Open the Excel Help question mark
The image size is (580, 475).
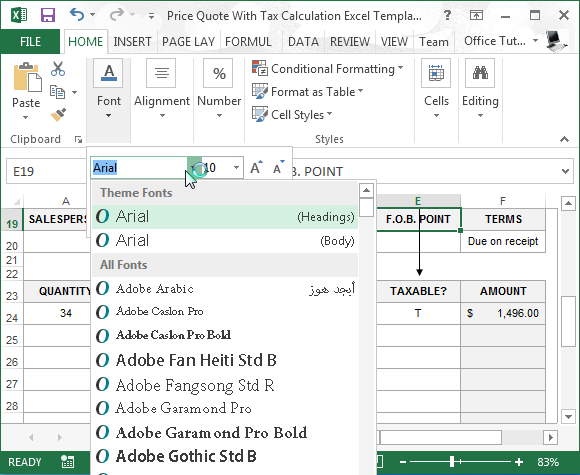[x=447, y=15]
